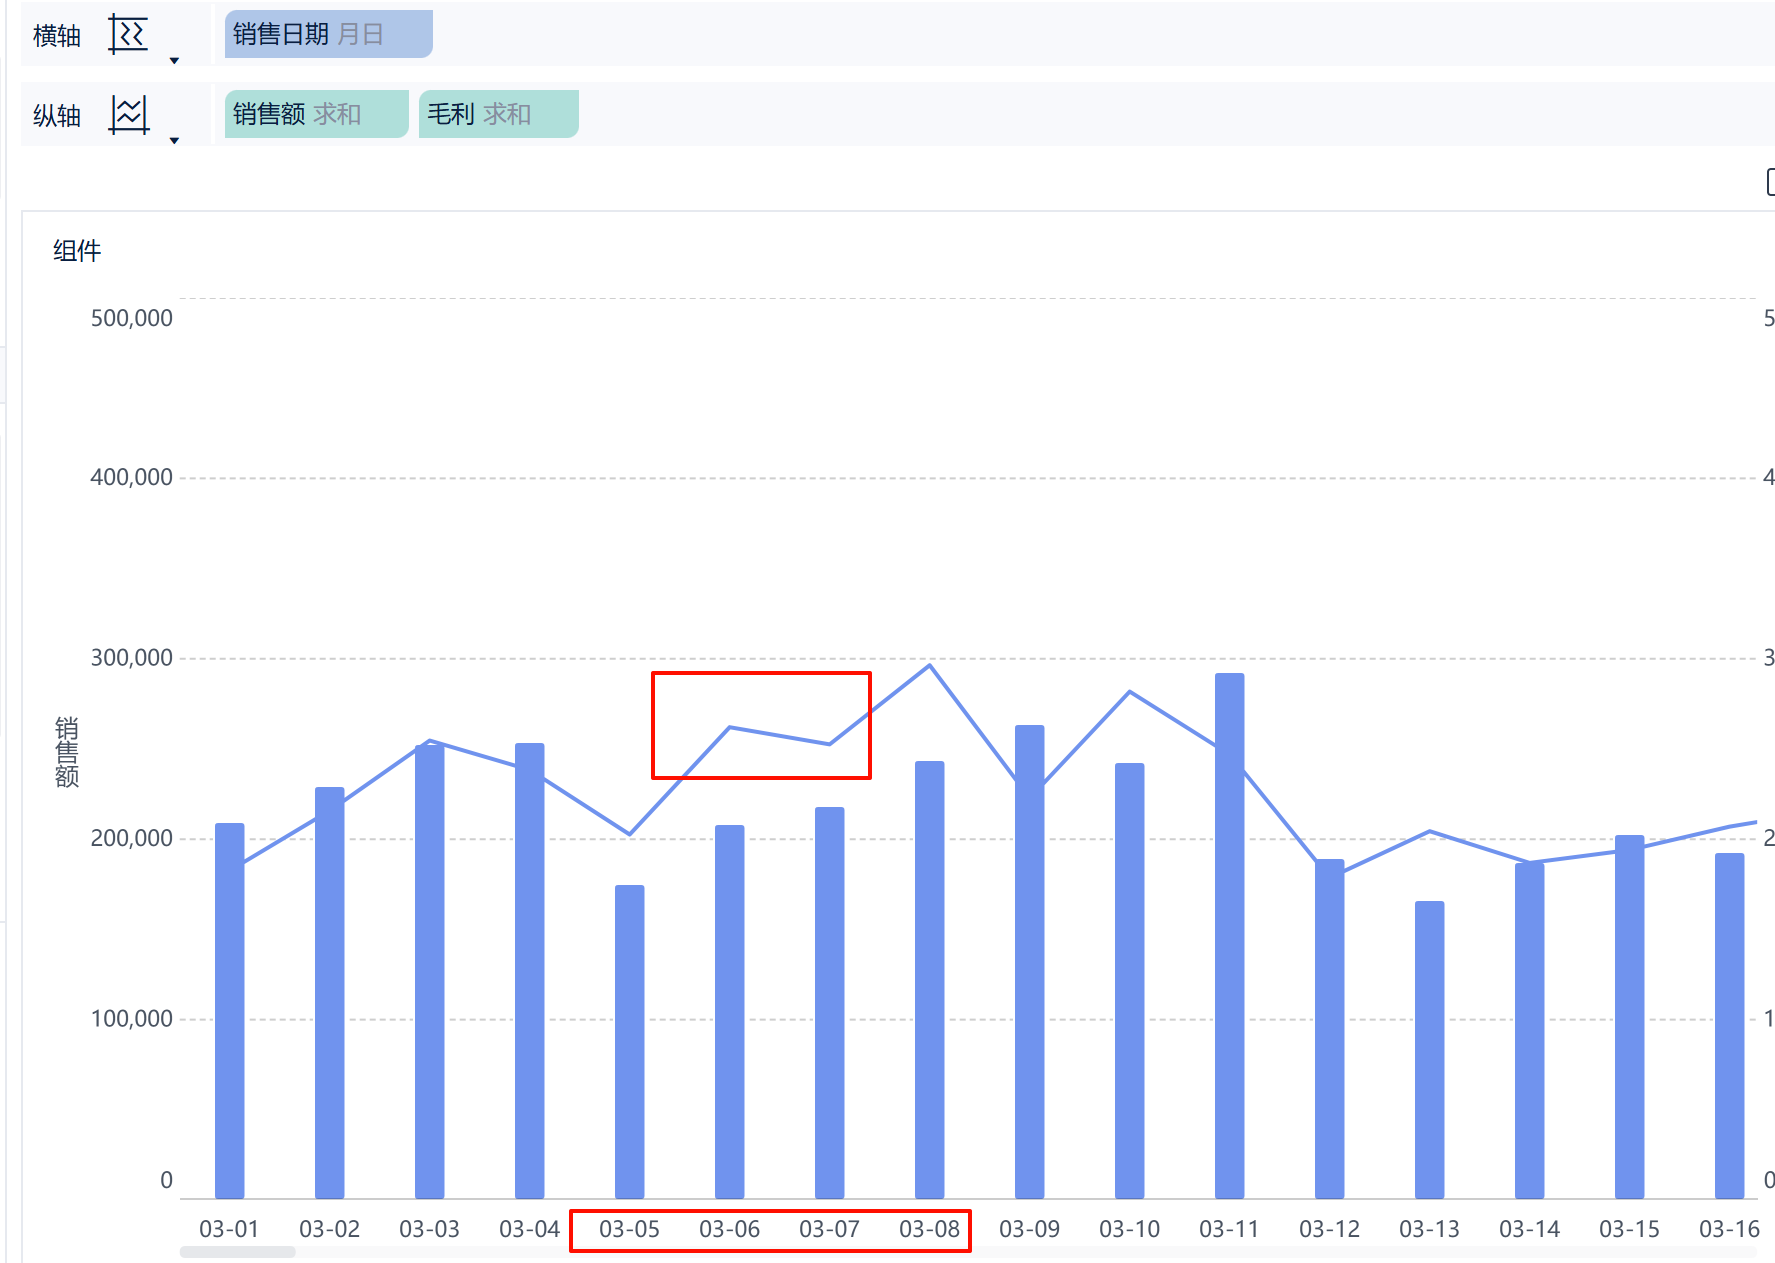
Task: Click the 销售额 y-axis title
Action: click(x=67, y=752)
